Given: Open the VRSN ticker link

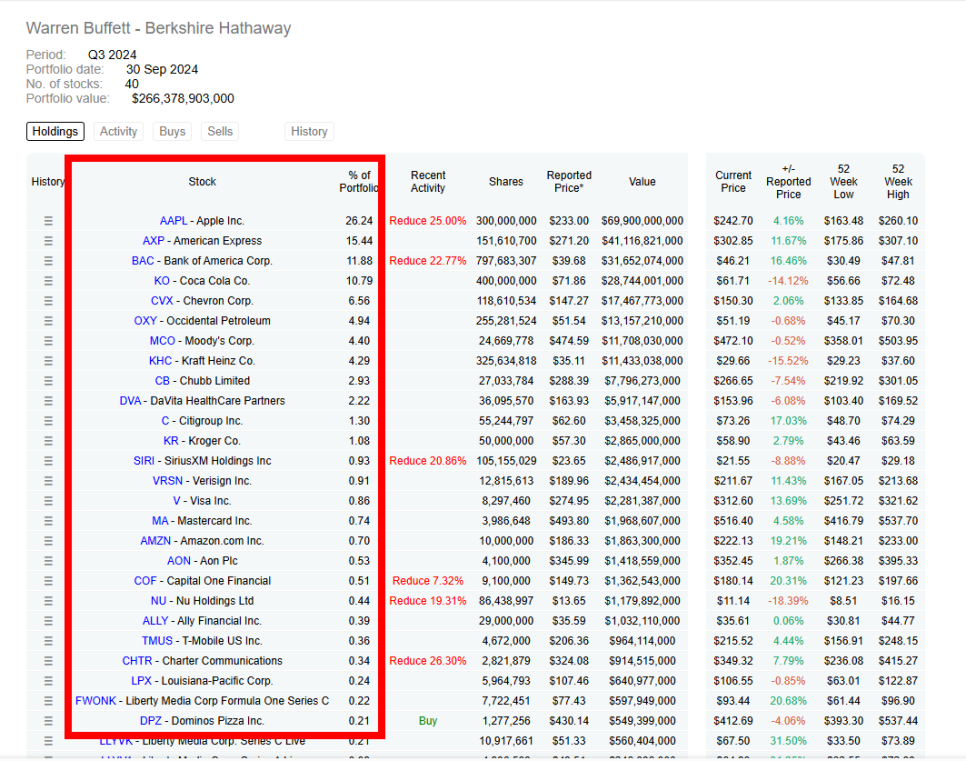Looking at the screenshot, I should coord(168,481).
